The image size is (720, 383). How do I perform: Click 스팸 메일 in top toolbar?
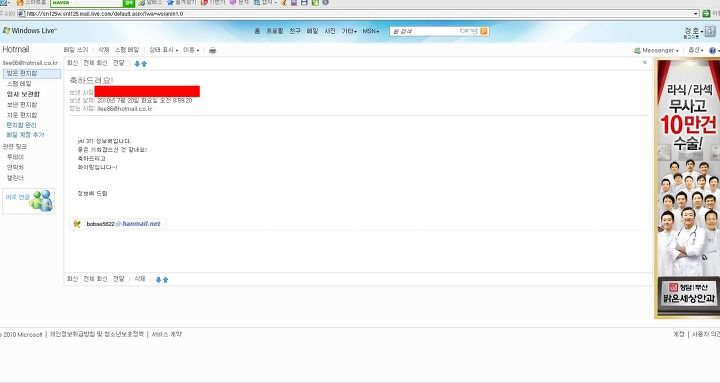(127, 50)
